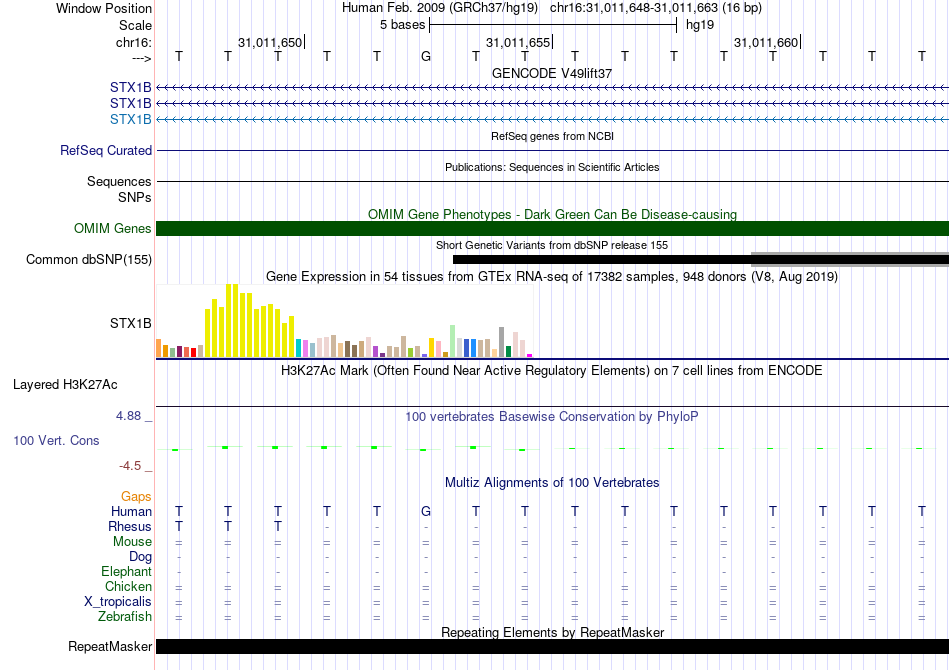950x670 pixels.
Task: Open the RefSeq Curated track label
Action: 105,150
